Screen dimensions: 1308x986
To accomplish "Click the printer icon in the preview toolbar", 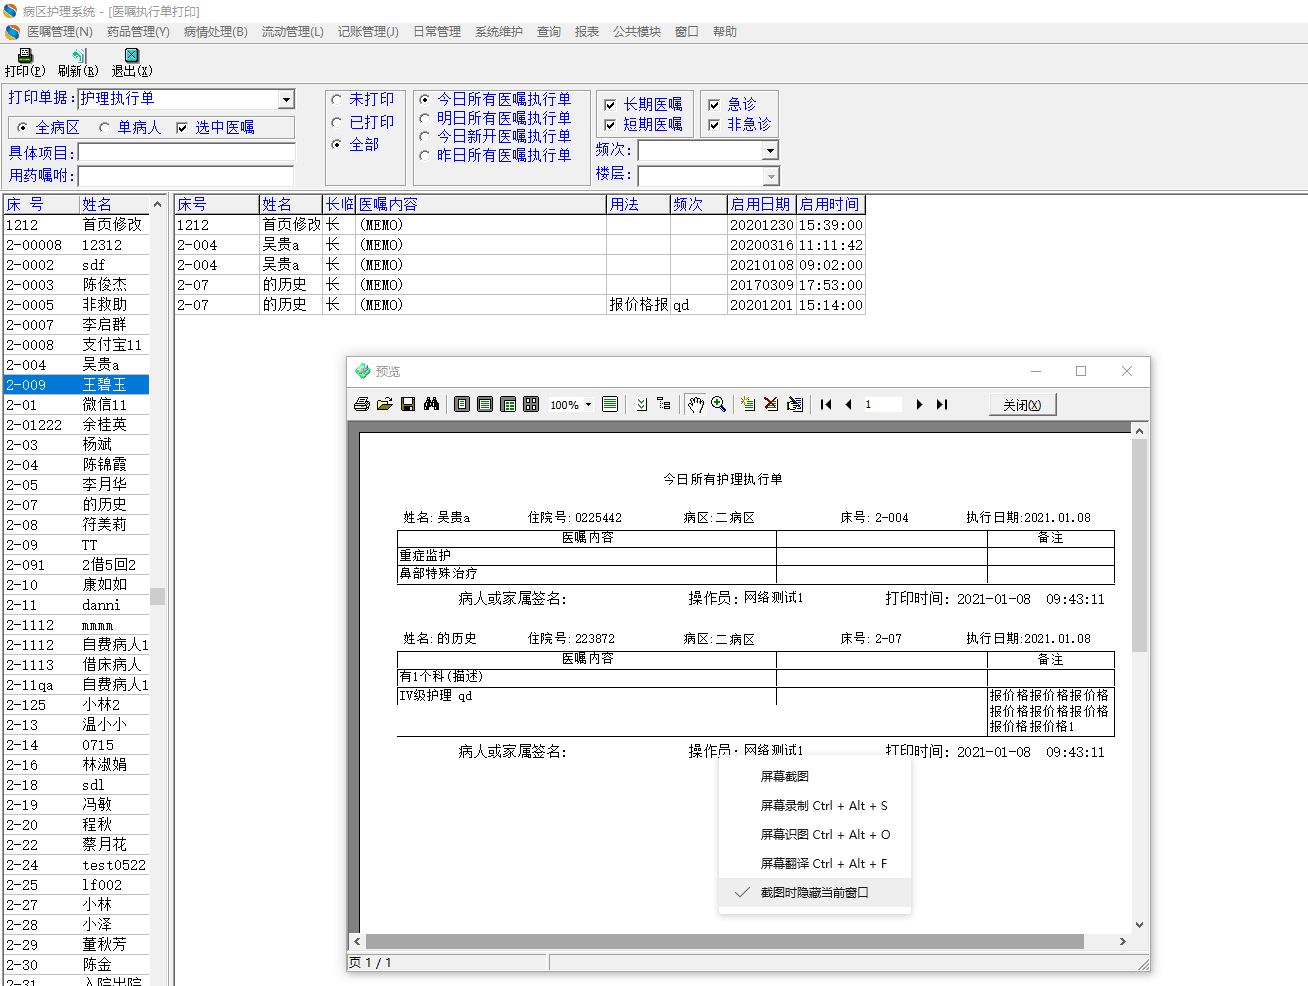I will [362, 404].
